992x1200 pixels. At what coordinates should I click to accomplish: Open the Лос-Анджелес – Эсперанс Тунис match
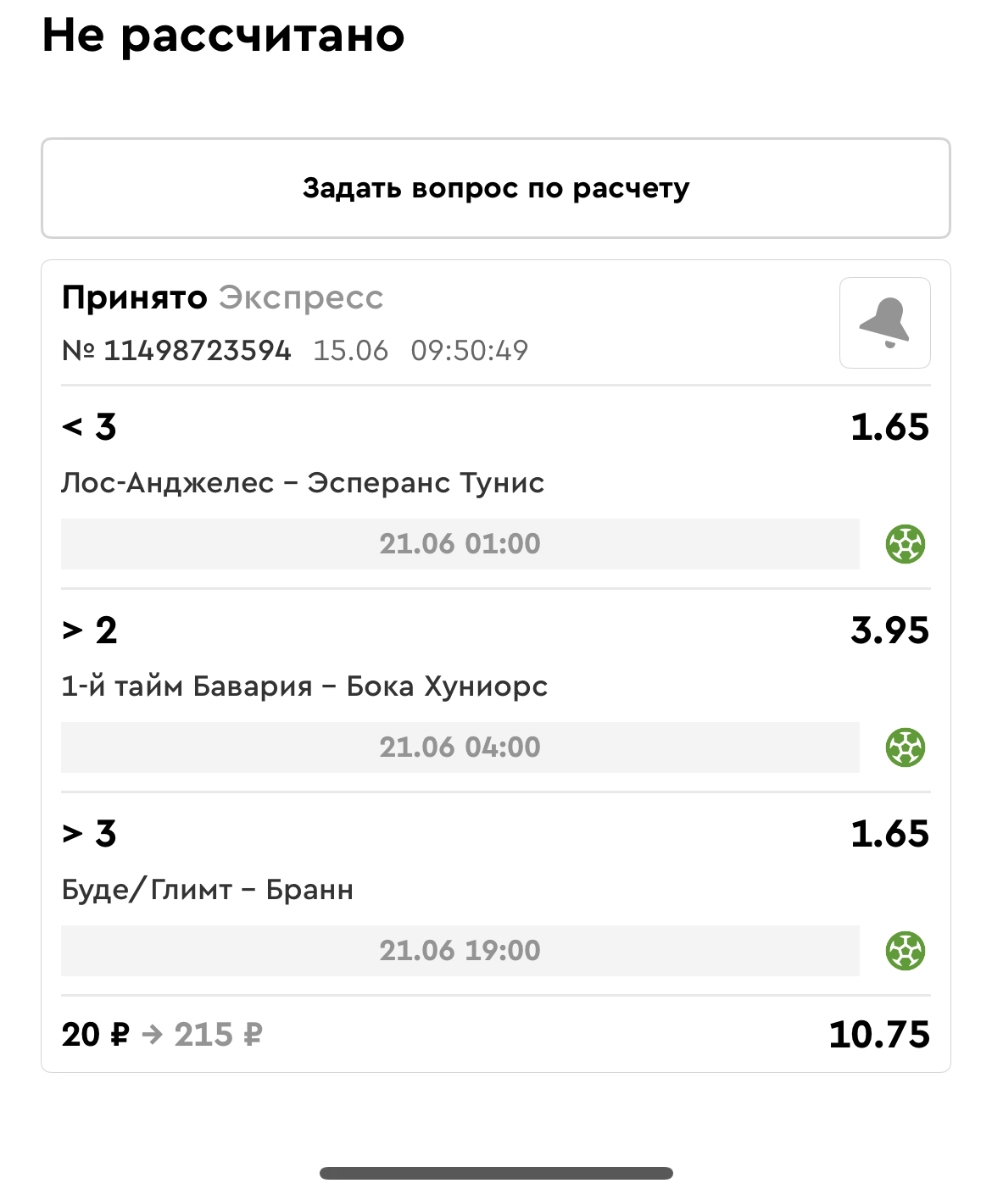pyautogui.click(x=303, y=484)
